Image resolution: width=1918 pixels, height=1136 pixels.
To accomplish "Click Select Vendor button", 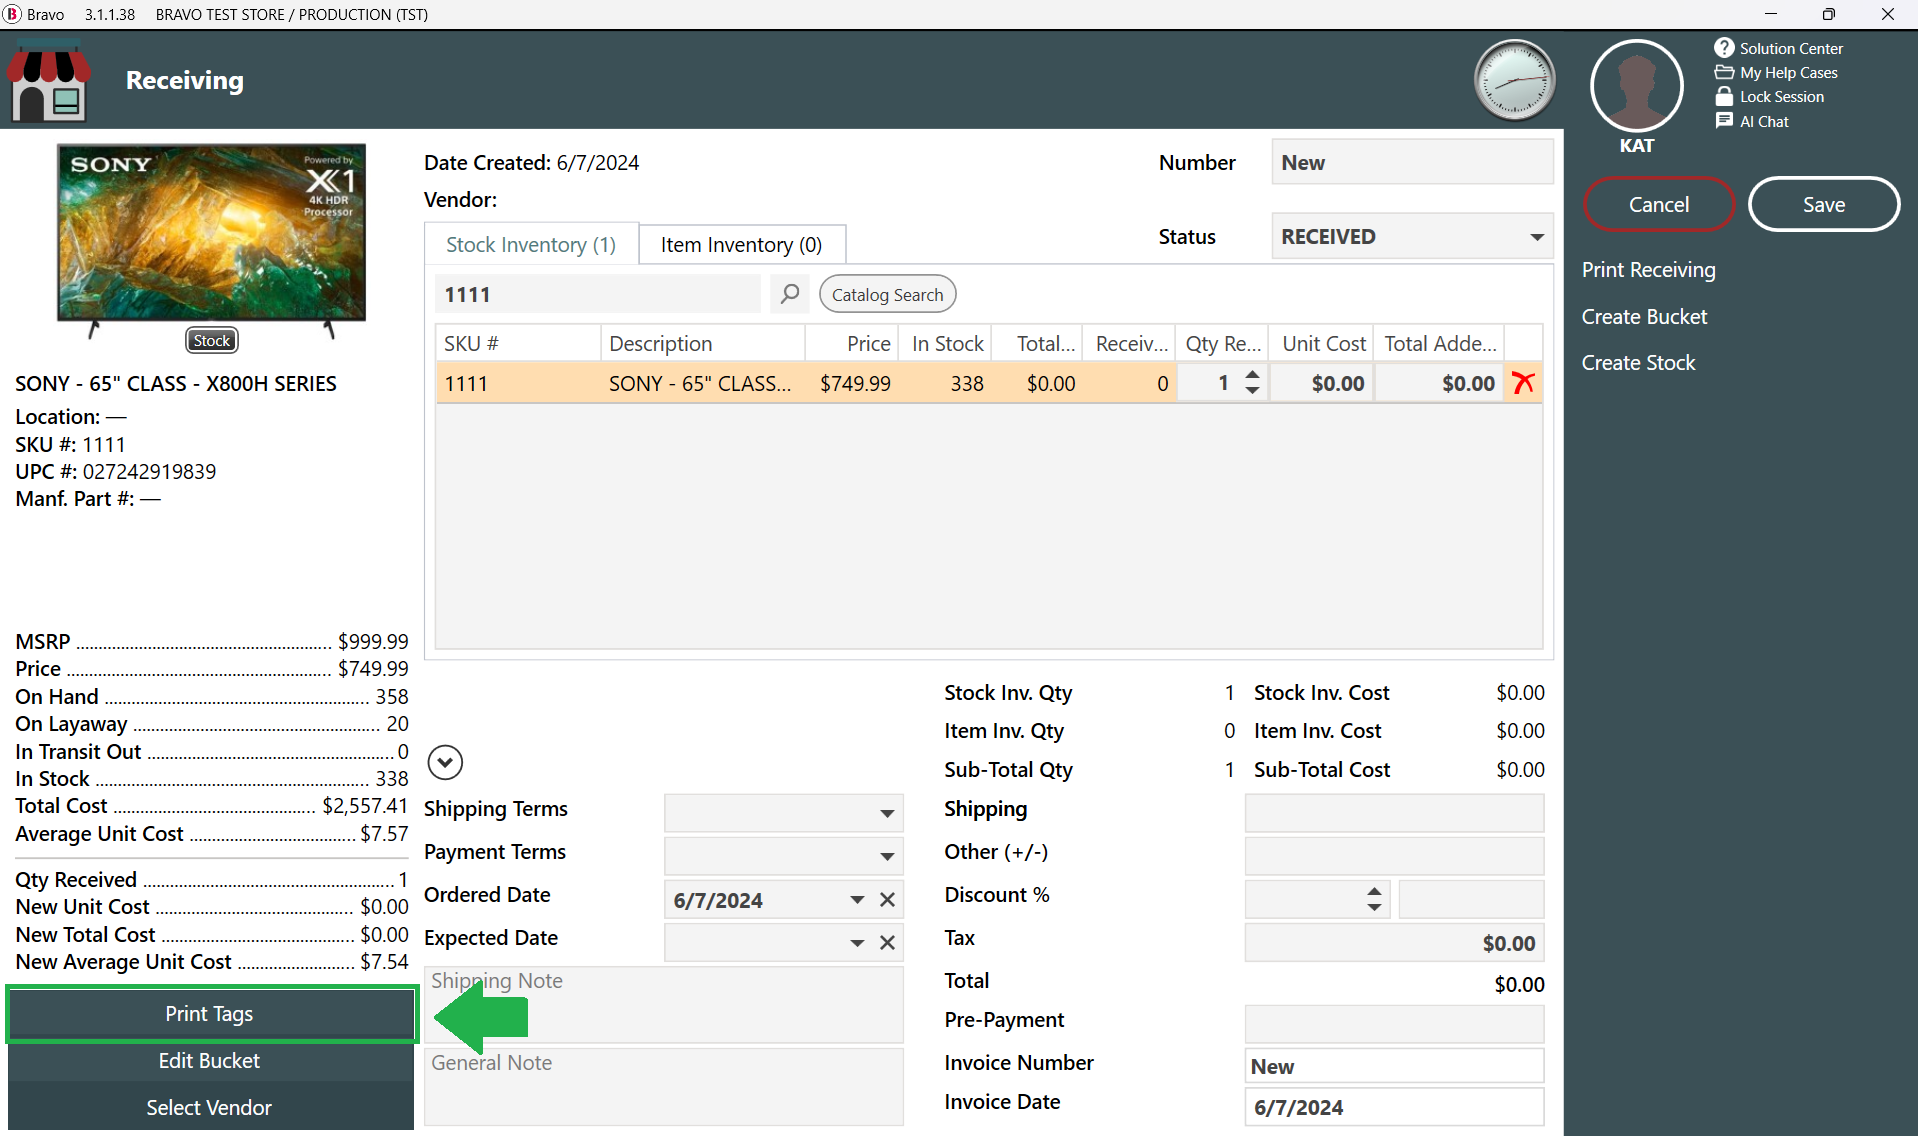I will tap(209, 1108).
